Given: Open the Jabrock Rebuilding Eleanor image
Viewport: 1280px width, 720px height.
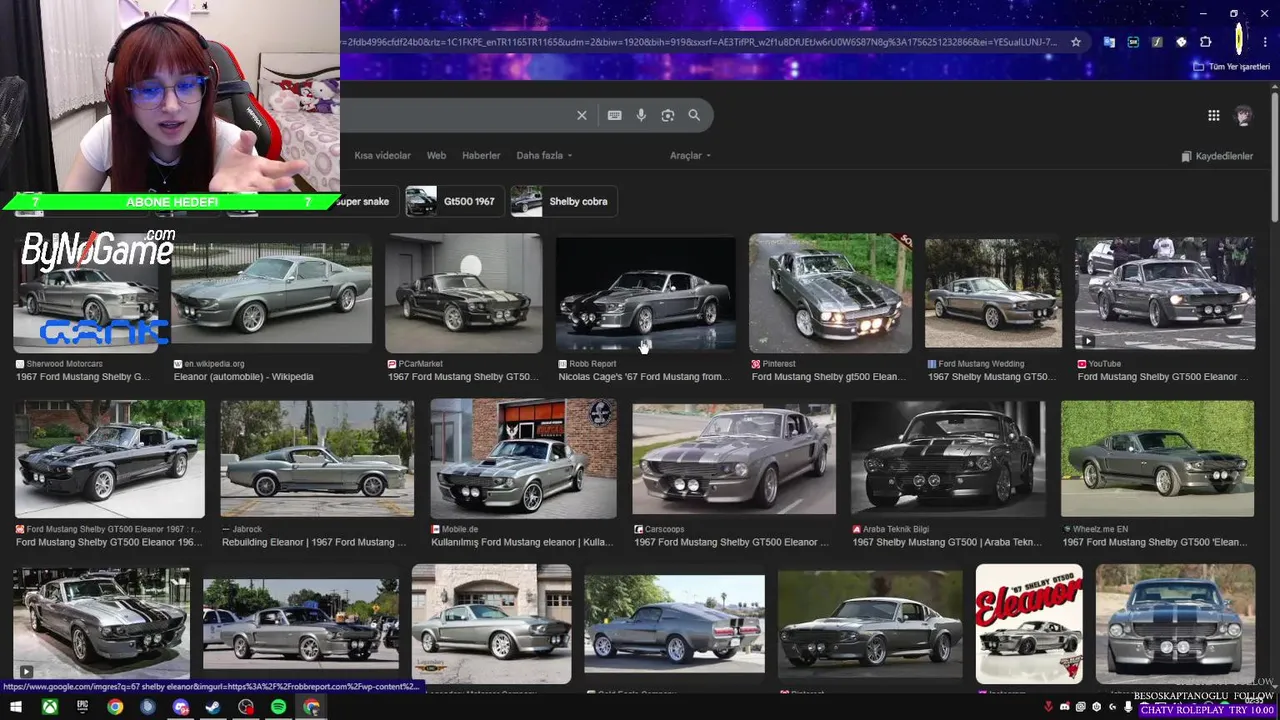Looking at the screenshot, I should coord(317,459).
